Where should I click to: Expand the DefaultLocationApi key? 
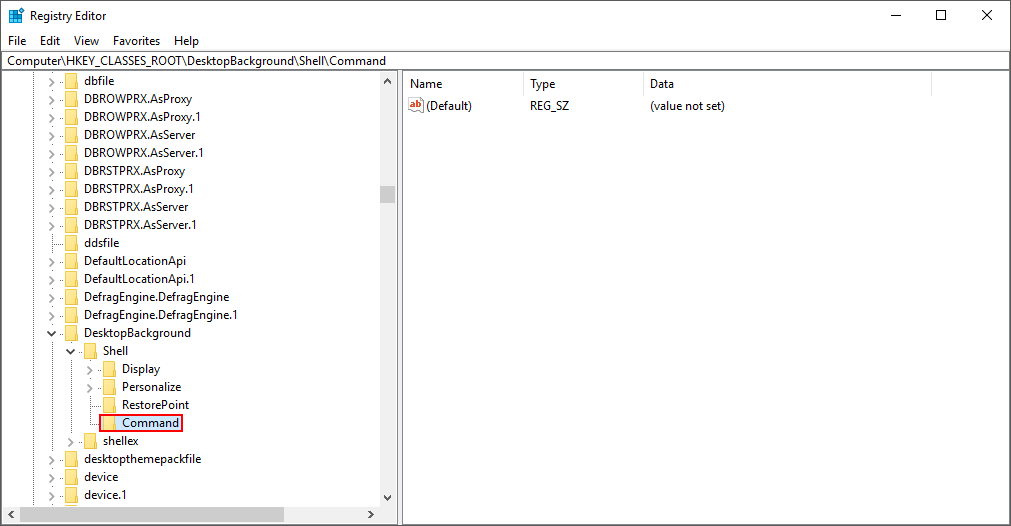[52, 262]
